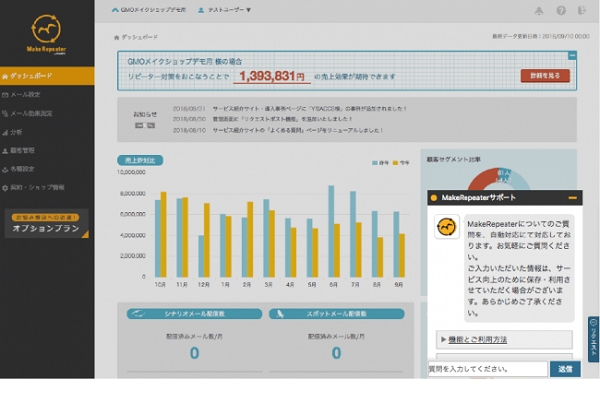The width and height of the screenshot is (600, 400).
Task: Open the ダッシュボード sidebar menu item
Action: click(47, 76)
